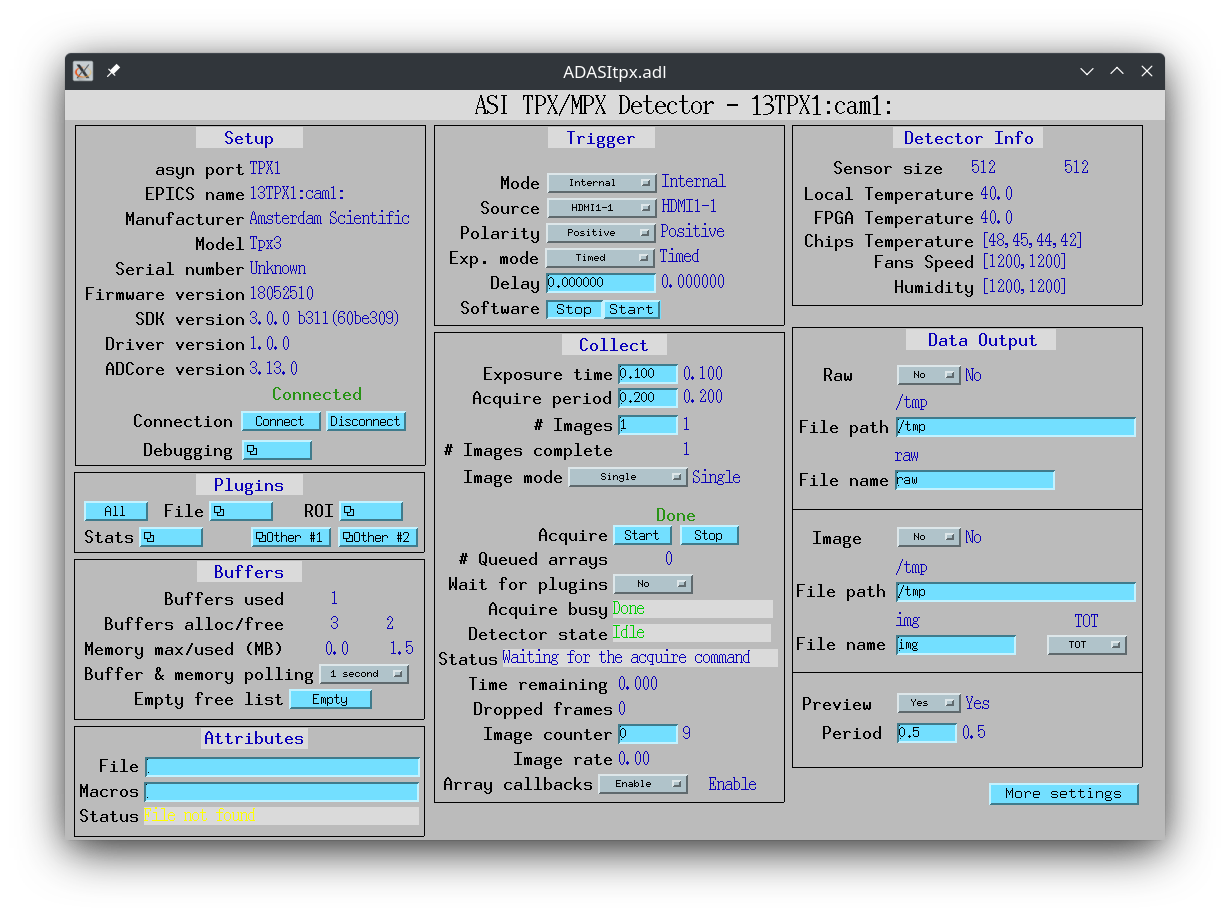Click the 'Waiting for the acquire command' status
The width and height of the screenshot is (1230, 917).
pyautogui.click(x=626, y=657)
